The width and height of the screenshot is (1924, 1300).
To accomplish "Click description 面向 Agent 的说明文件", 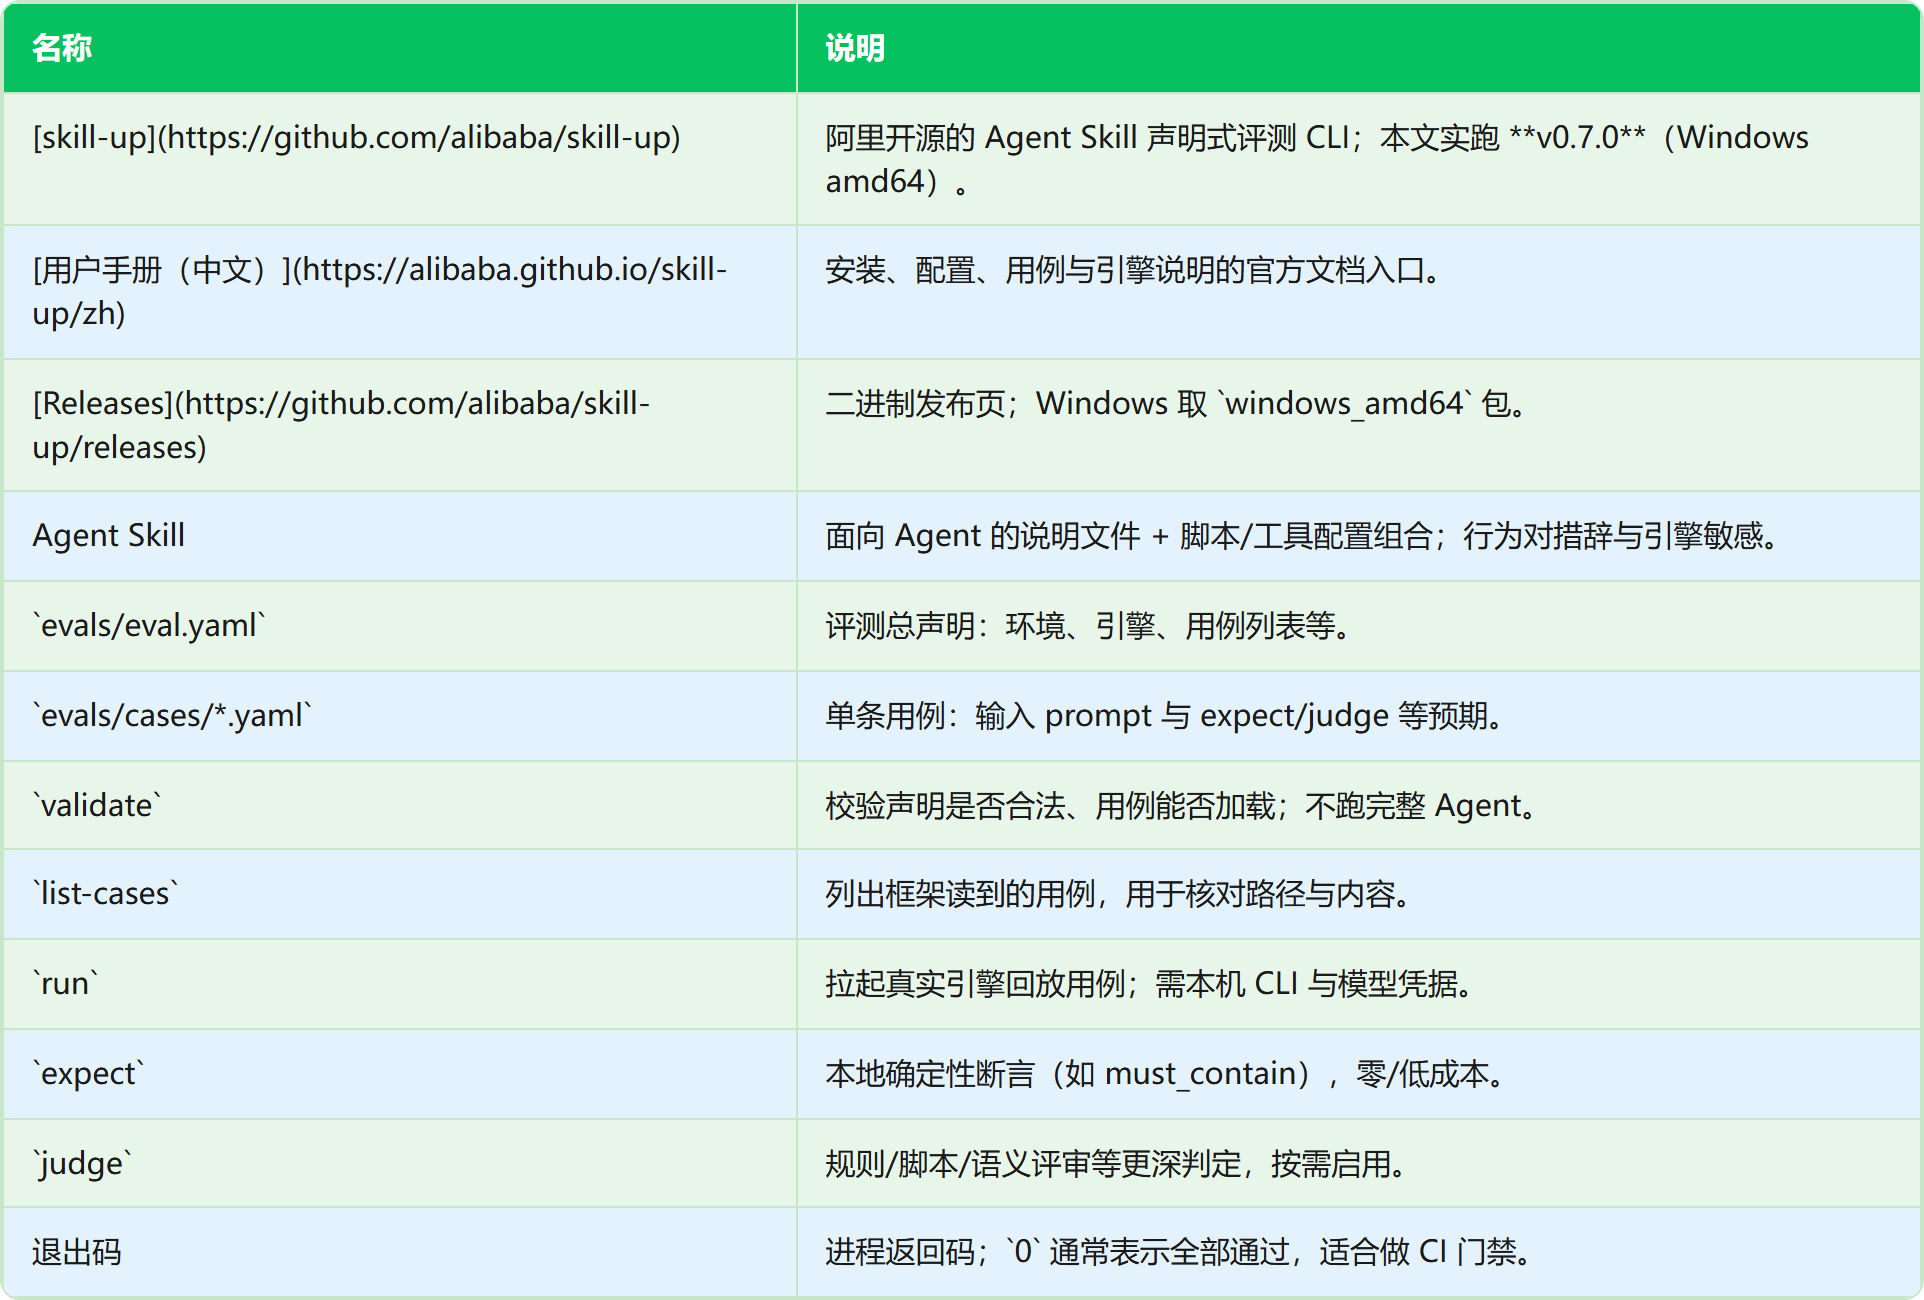I will pyautogui.click(x=1358, y=536).
